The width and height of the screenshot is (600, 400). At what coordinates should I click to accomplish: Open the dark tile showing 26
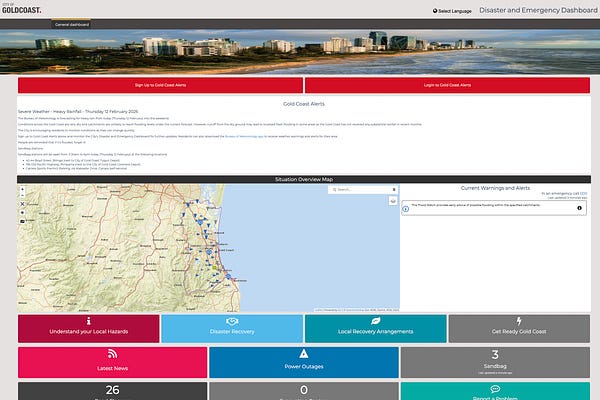click(112, 391)
